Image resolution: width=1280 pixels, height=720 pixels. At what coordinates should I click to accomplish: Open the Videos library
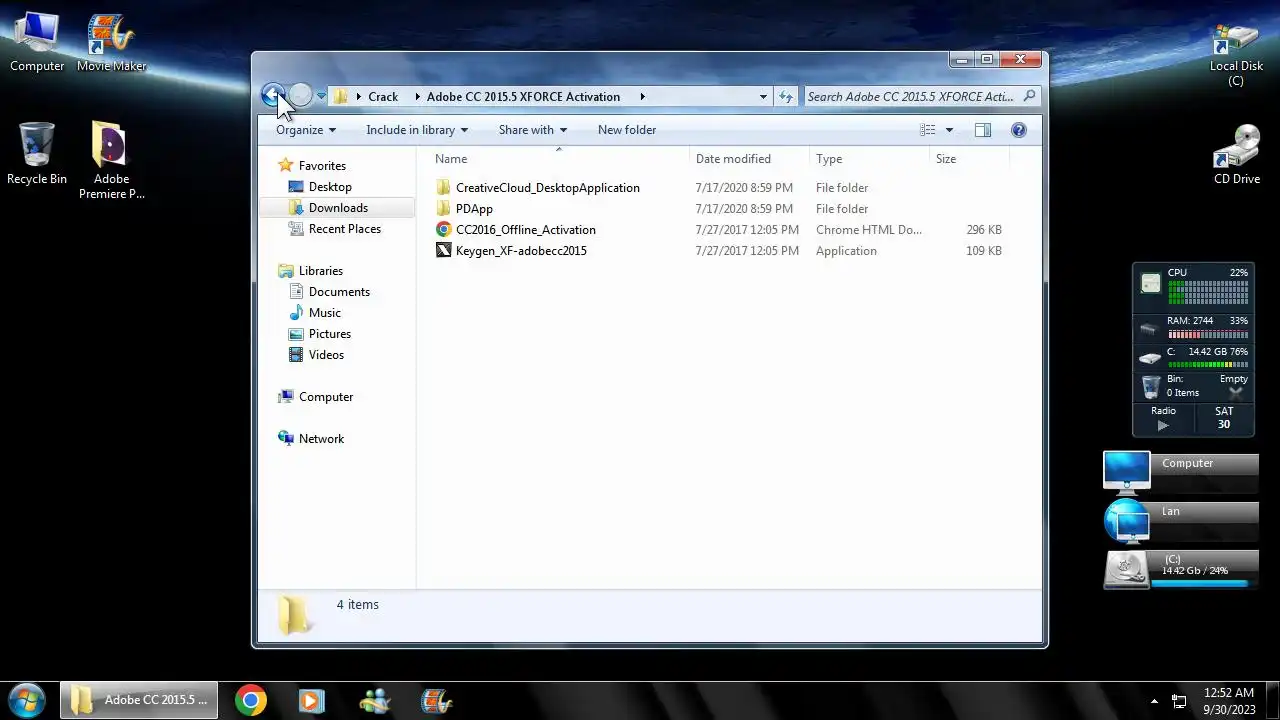[326, 355]
